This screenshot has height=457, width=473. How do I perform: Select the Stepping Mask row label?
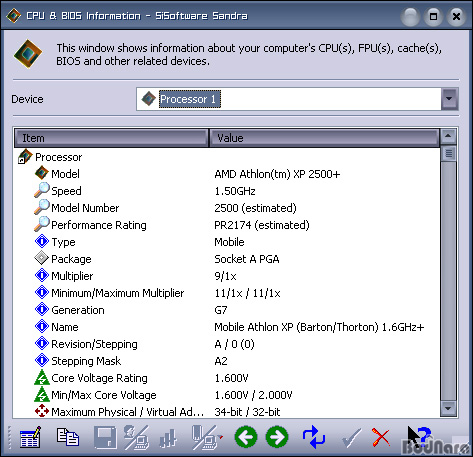tap(86, 361)
